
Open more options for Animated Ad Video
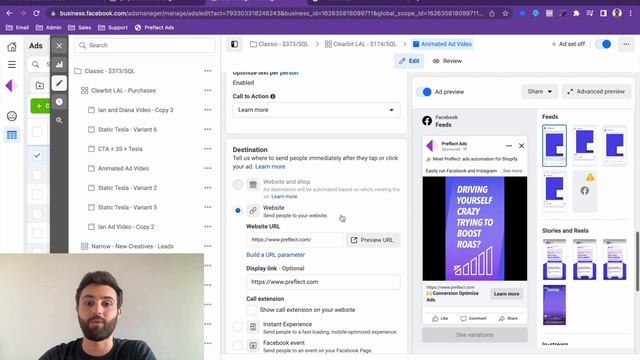(208, 169)
